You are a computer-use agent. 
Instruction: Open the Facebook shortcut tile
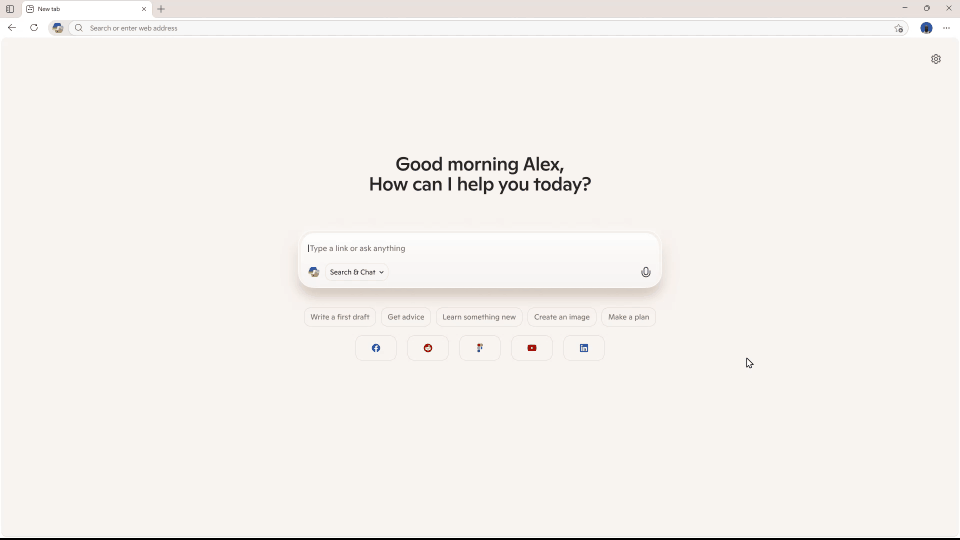click(x=376, y=348)
